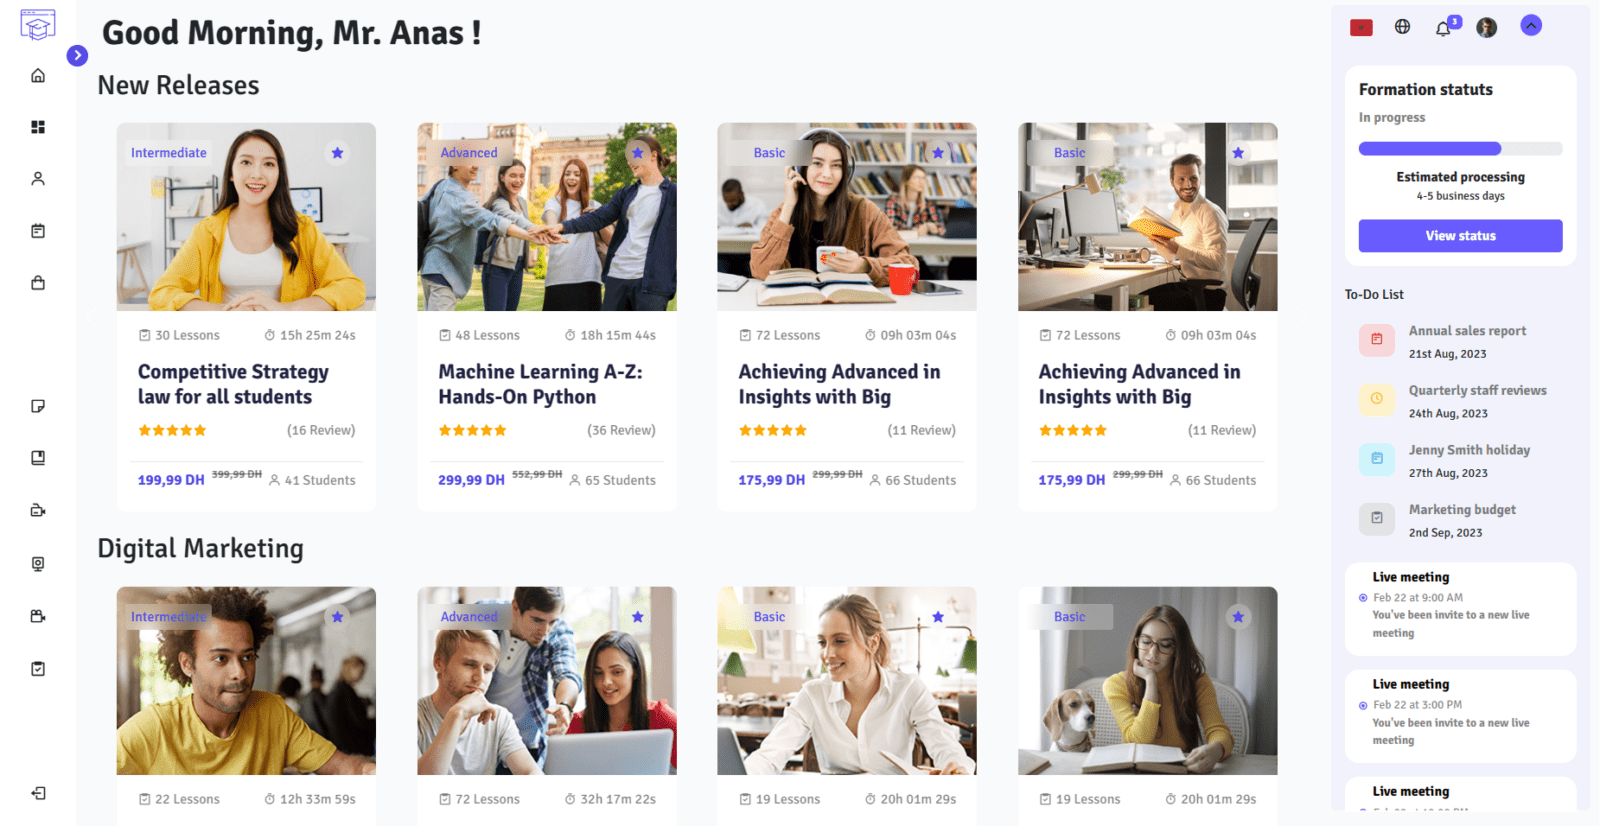Open the dashboard grid icon in sidebar
The width and height of the screenshot is (1600, 826).
[x=38, y=127]
